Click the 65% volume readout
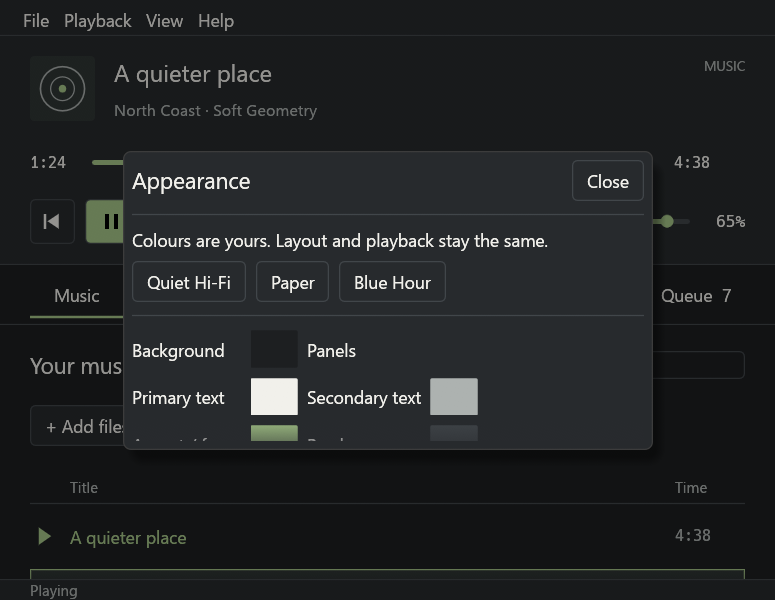The height and width of the screenshot is (600, 775). point(731,221)
